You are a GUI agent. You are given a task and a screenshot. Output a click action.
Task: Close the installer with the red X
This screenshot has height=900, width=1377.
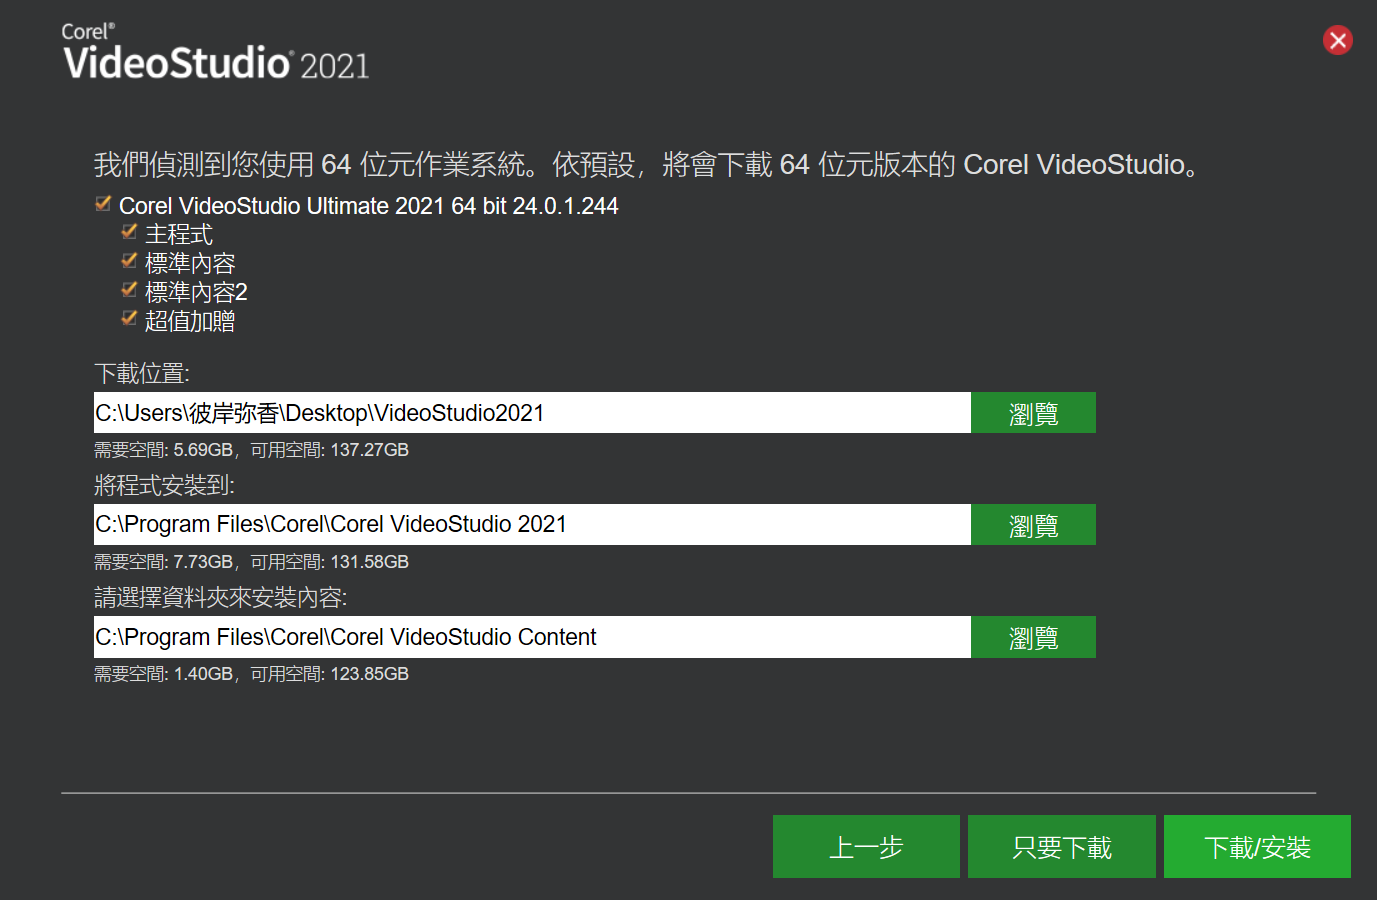pos(1338,40)
